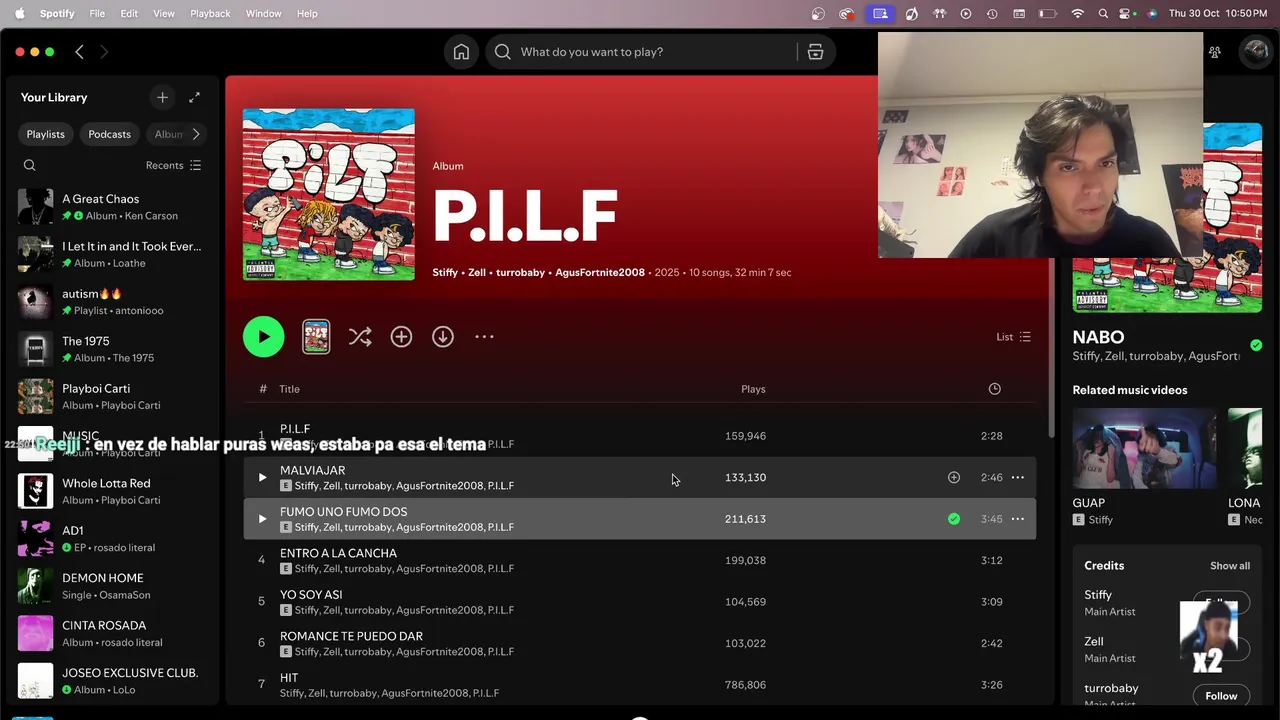Viewport: 1280px width, 720px height.
Task: Open album more options ellipsis
Action: coord(484,337)
